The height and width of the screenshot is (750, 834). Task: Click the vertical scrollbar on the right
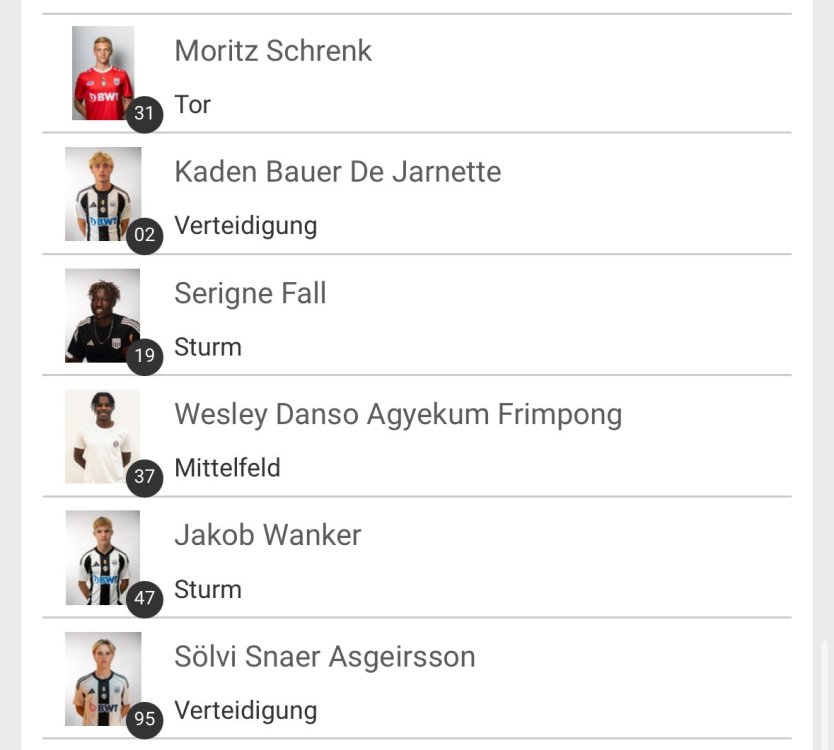824,690
